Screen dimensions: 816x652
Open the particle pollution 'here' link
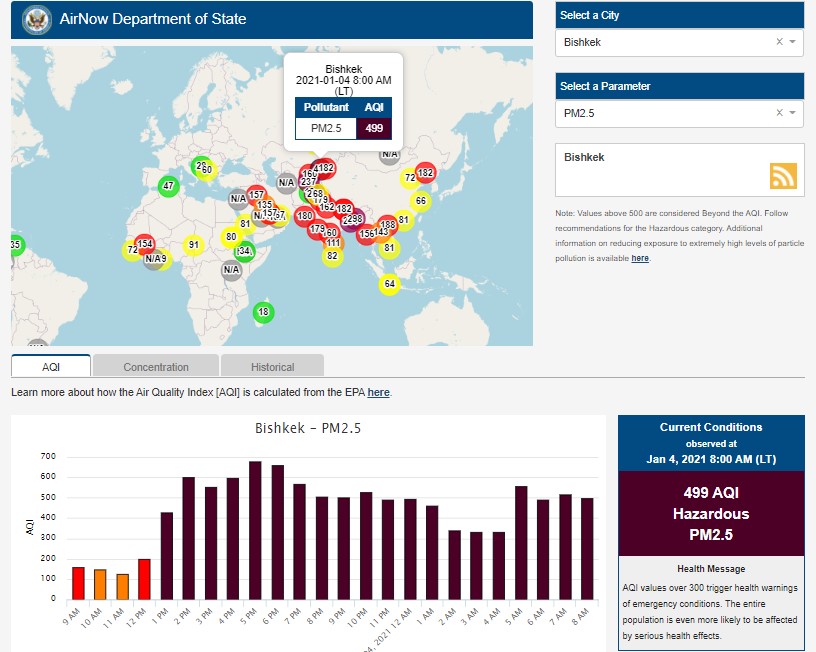(640, 258)
